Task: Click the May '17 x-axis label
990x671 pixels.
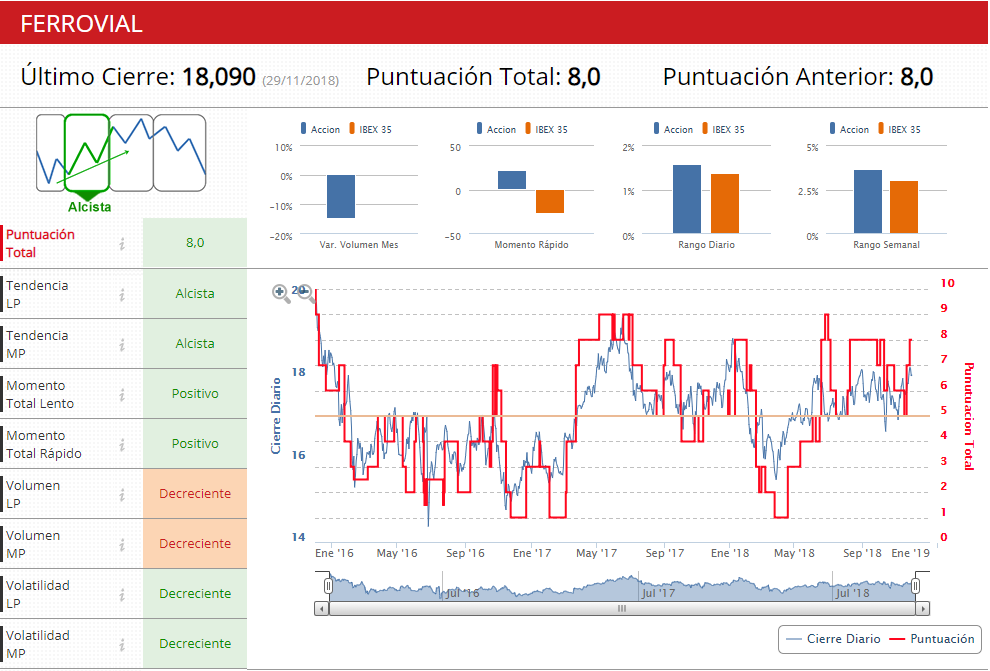Action: point(597,553)
